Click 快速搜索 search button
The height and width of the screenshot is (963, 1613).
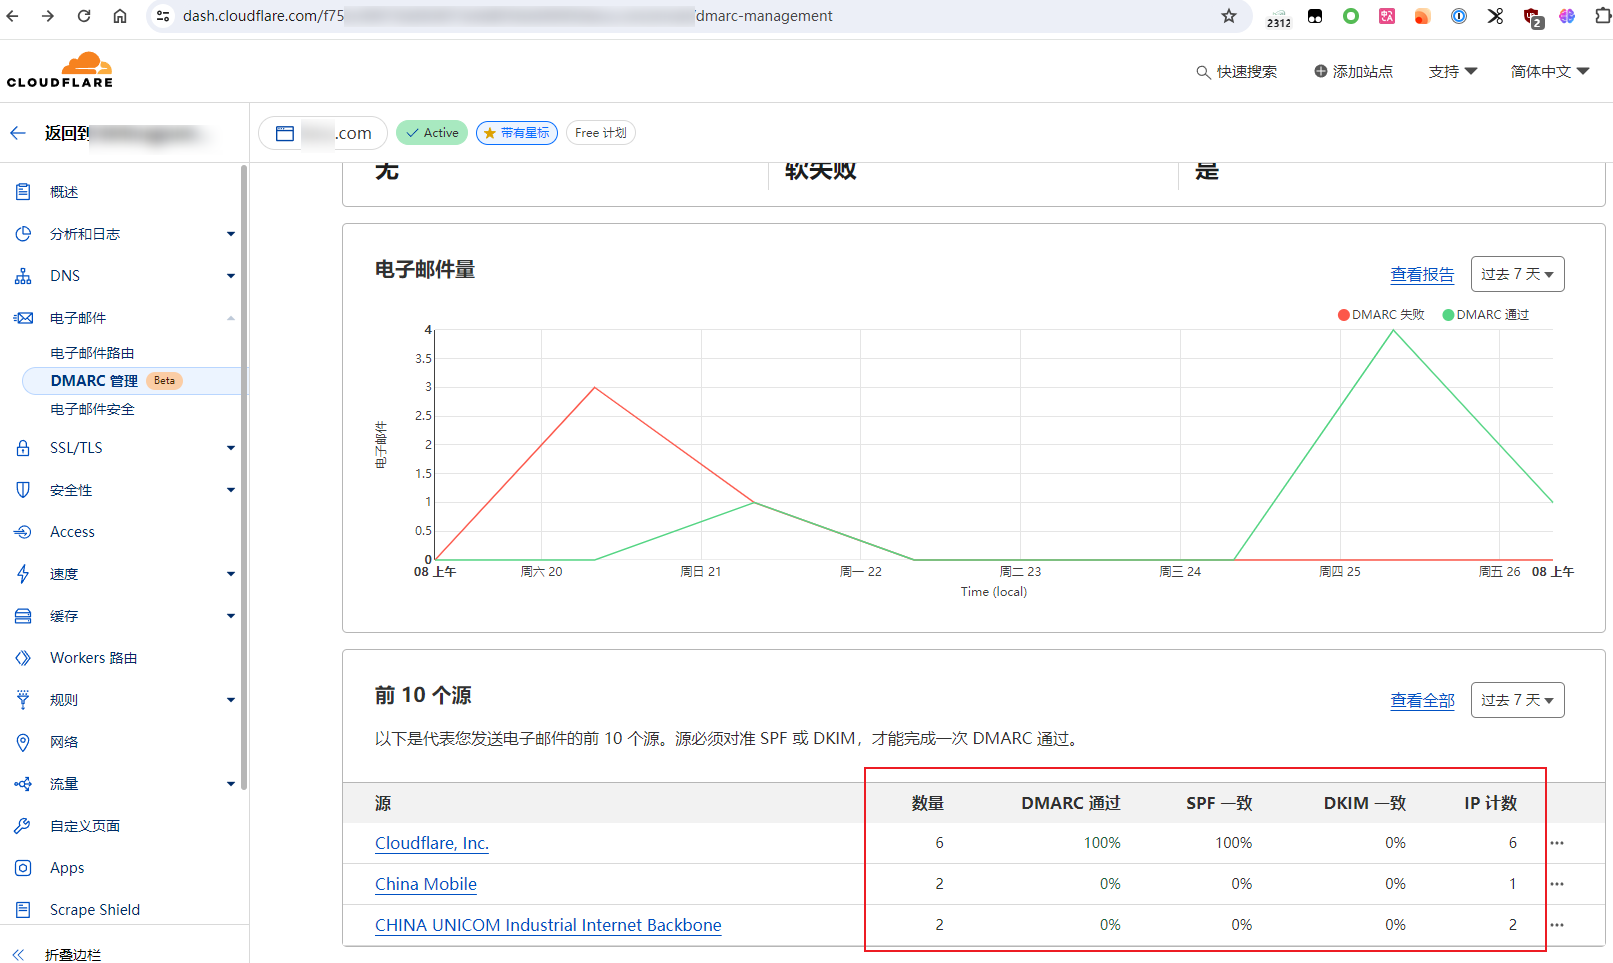point(1236,71)
